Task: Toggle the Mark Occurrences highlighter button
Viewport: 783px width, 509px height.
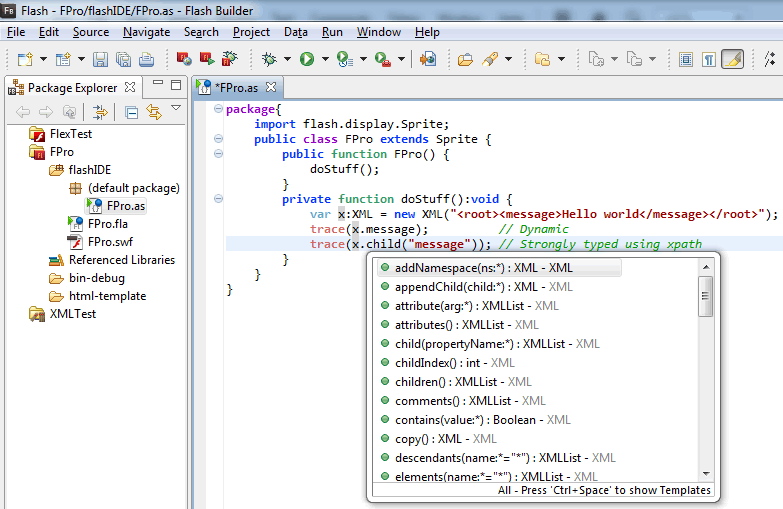Action: click(733, 59)
